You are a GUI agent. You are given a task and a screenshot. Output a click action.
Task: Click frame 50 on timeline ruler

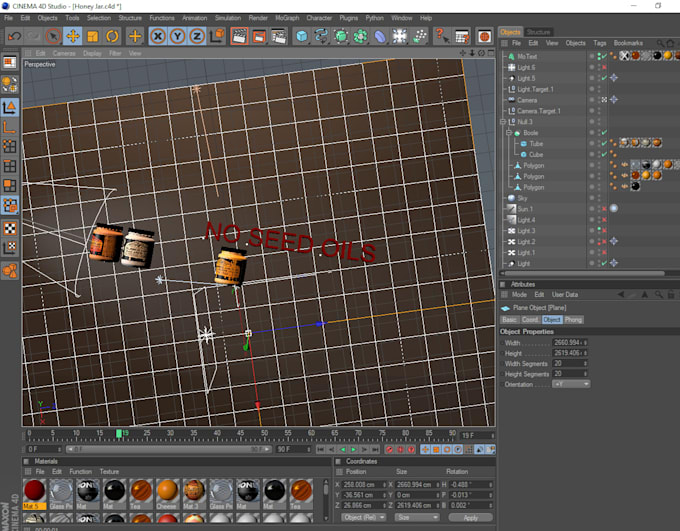tap(264, 434)
